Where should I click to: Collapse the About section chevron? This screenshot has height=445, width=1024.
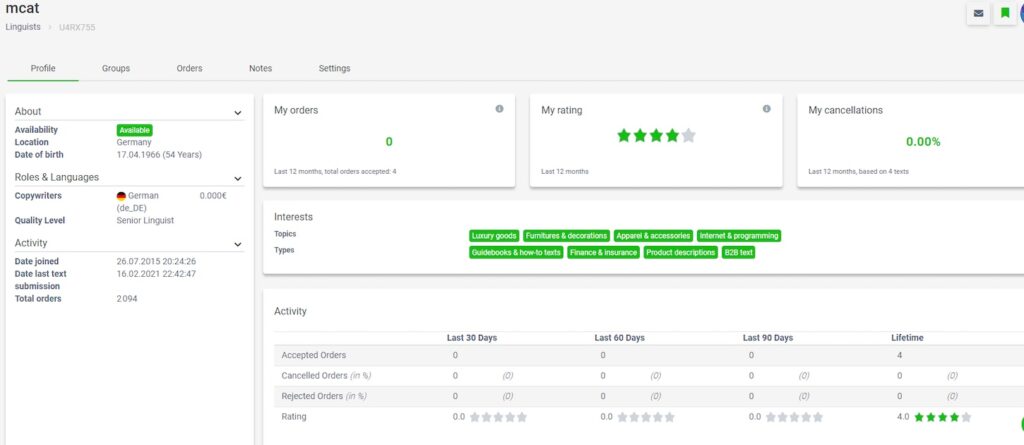coord(238,113)
